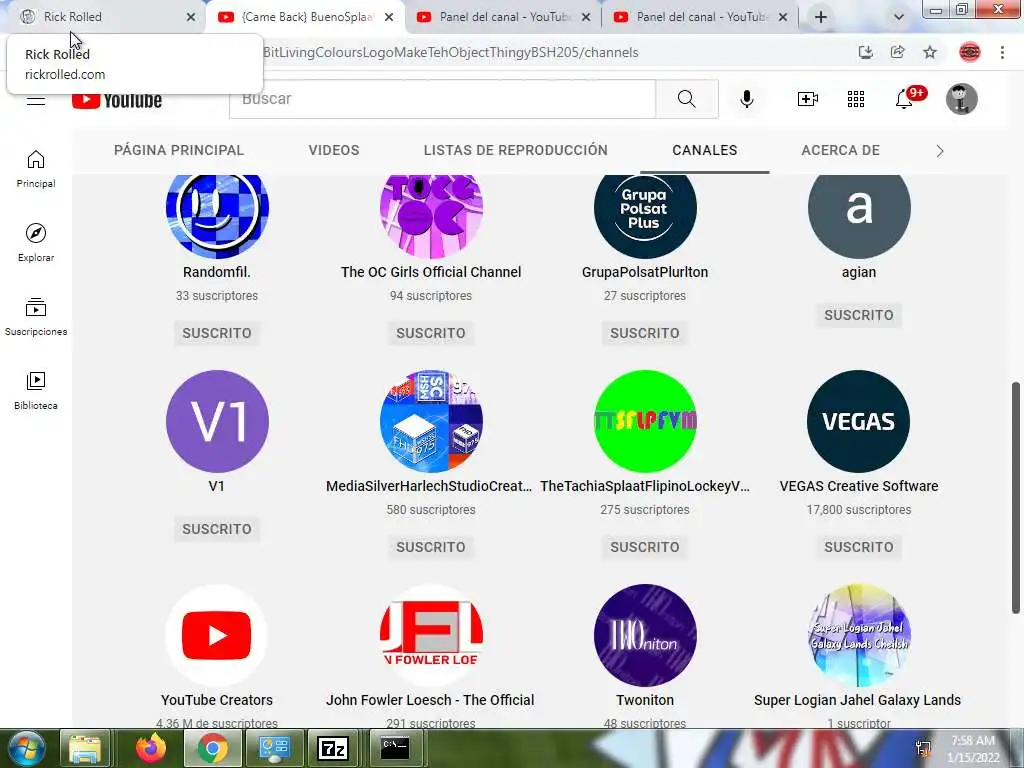Open Explorar in the sidebar
Screen dimensions: 1024x768
(36, 242)
